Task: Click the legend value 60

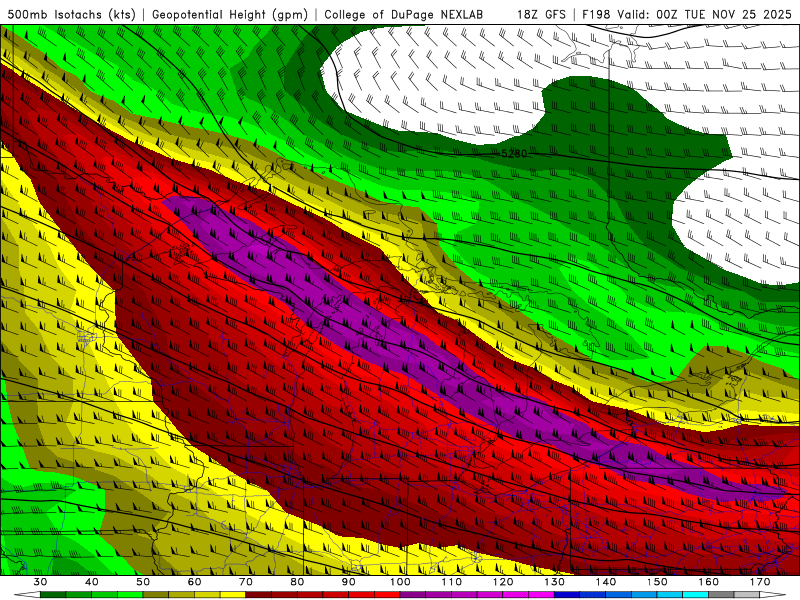Action: click(194, 582)
